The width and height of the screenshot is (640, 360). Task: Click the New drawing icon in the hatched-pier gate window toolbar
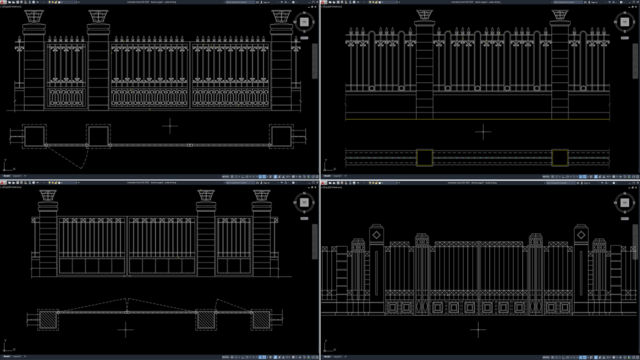pos(9,182)
